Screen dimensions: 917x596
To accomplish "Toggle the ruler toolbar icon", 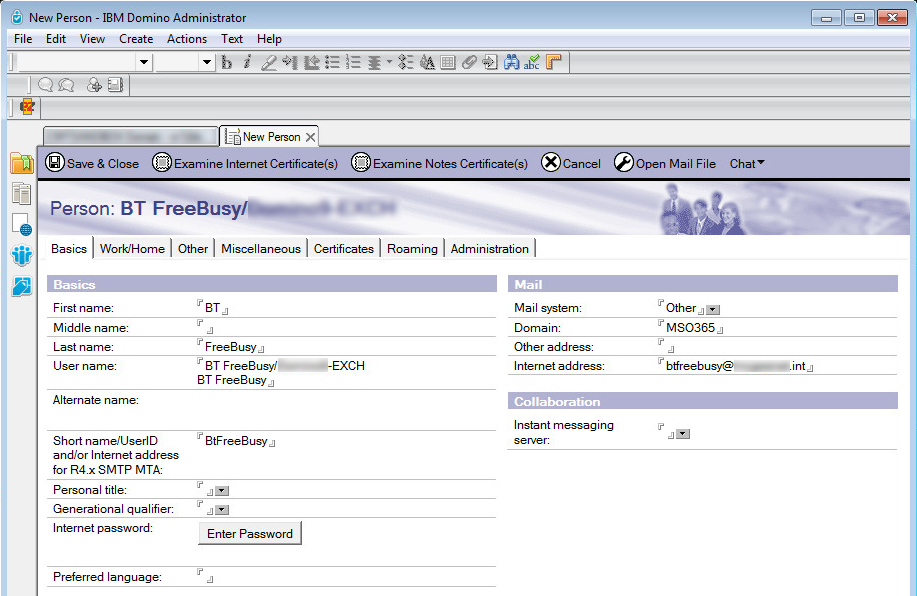I will click(x=553, y=62).
